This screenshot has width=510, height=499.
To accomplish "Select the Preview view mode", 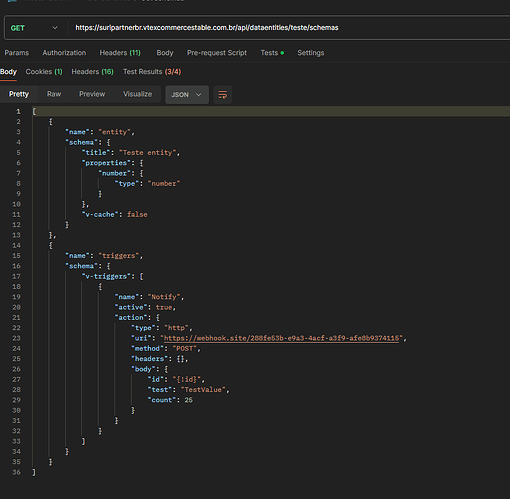I will coord(92,94).
